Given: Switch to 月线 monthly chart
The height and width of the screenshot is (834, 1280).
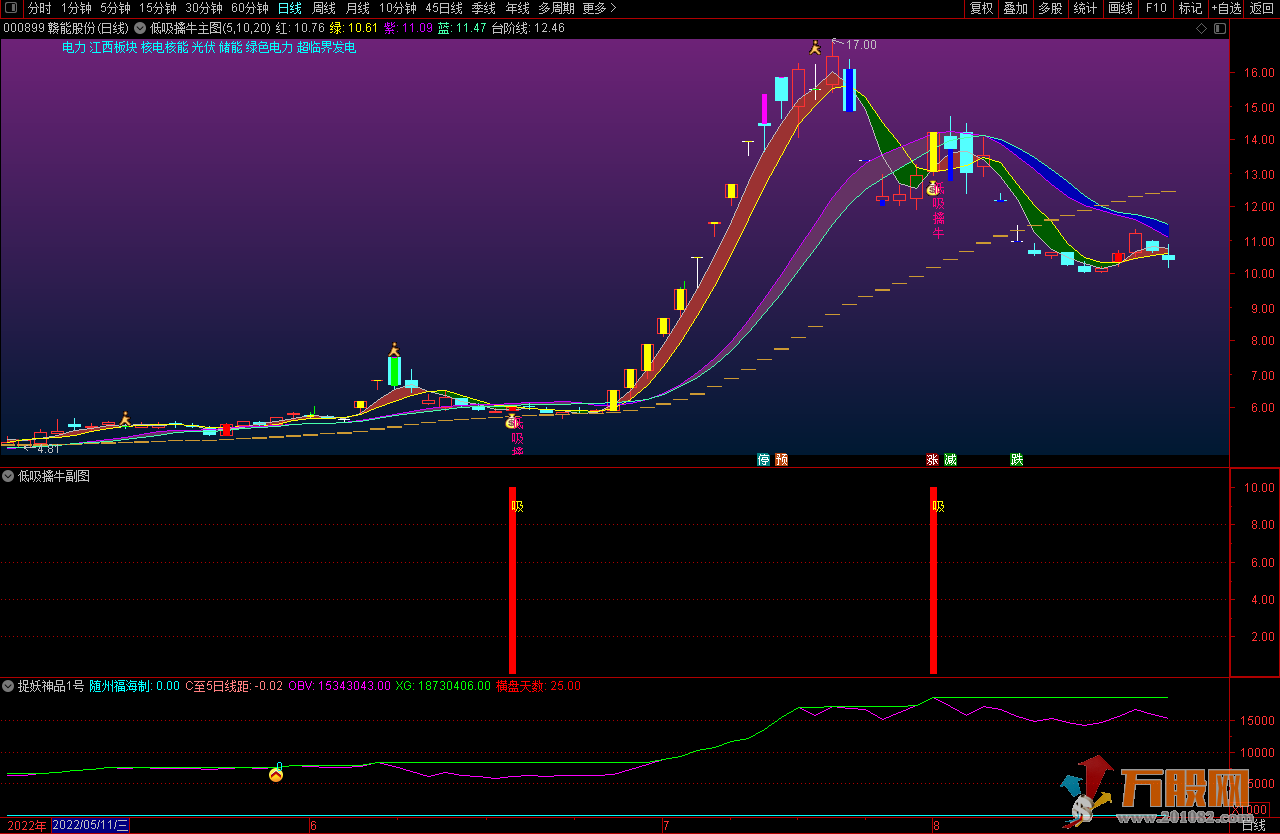Looking at the screenshot, I should pos(358,8).
